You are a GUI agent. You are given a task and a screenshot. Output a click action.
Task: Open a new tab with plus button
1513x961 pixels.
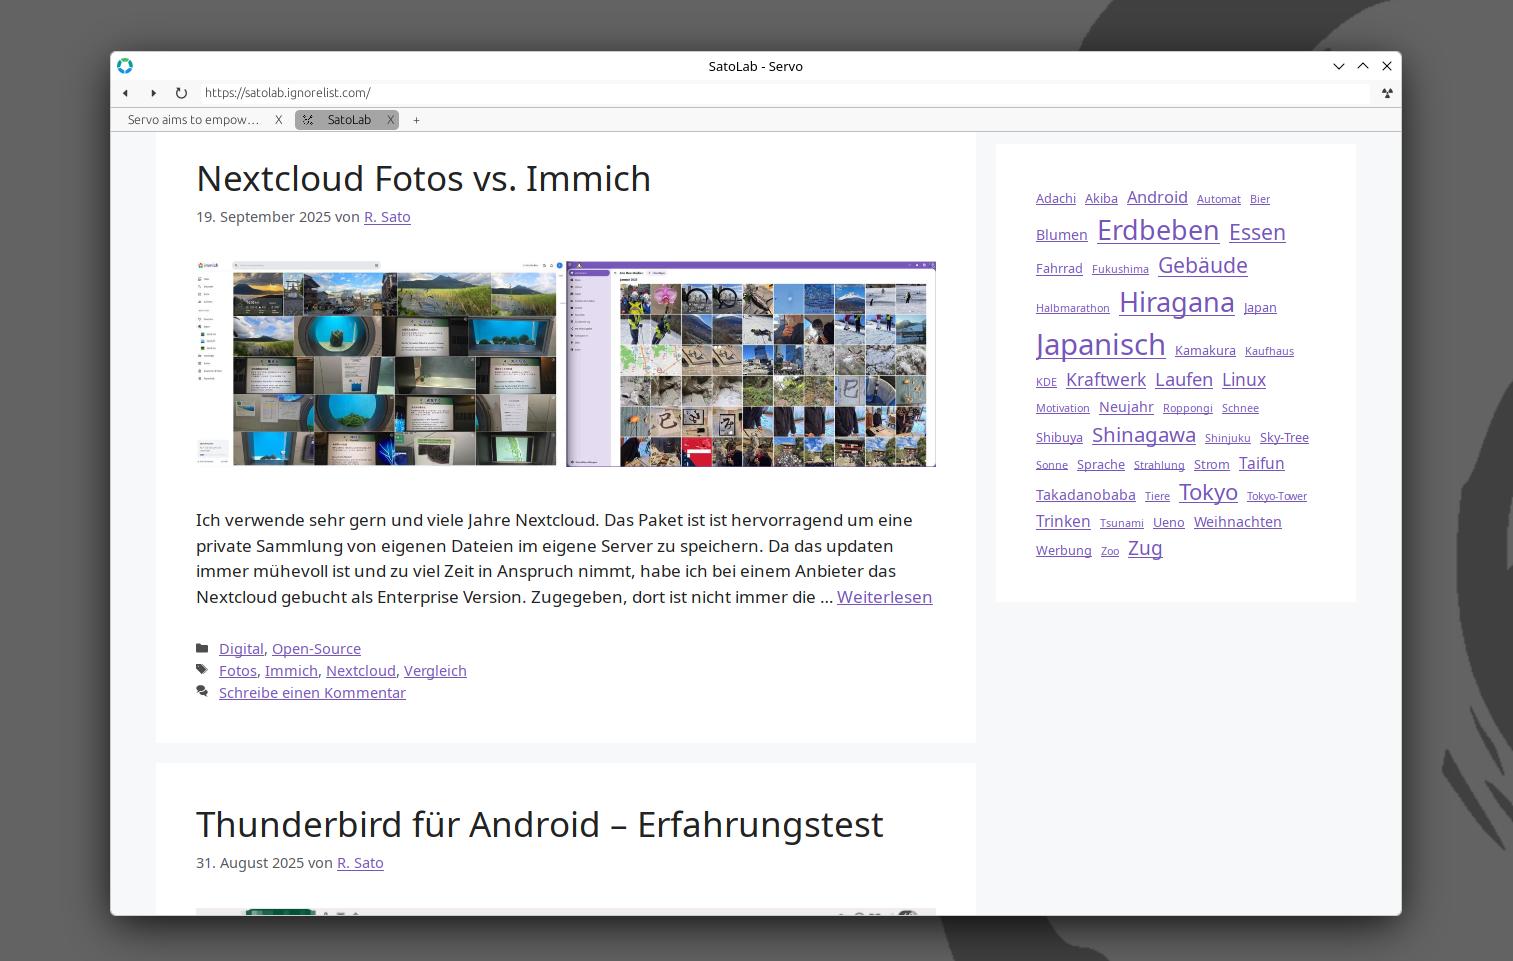[x=416, y=120]
